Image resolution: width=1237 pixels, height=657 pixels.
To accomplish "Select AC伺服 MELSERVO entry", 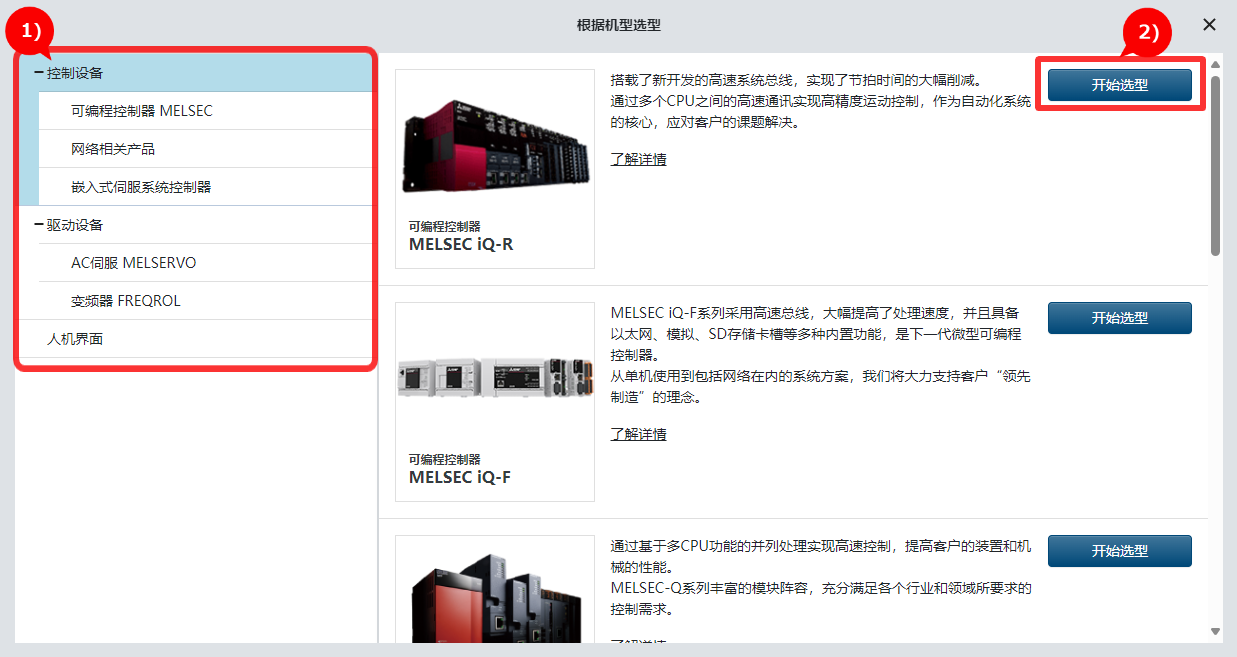I will [x=133, y=263].
